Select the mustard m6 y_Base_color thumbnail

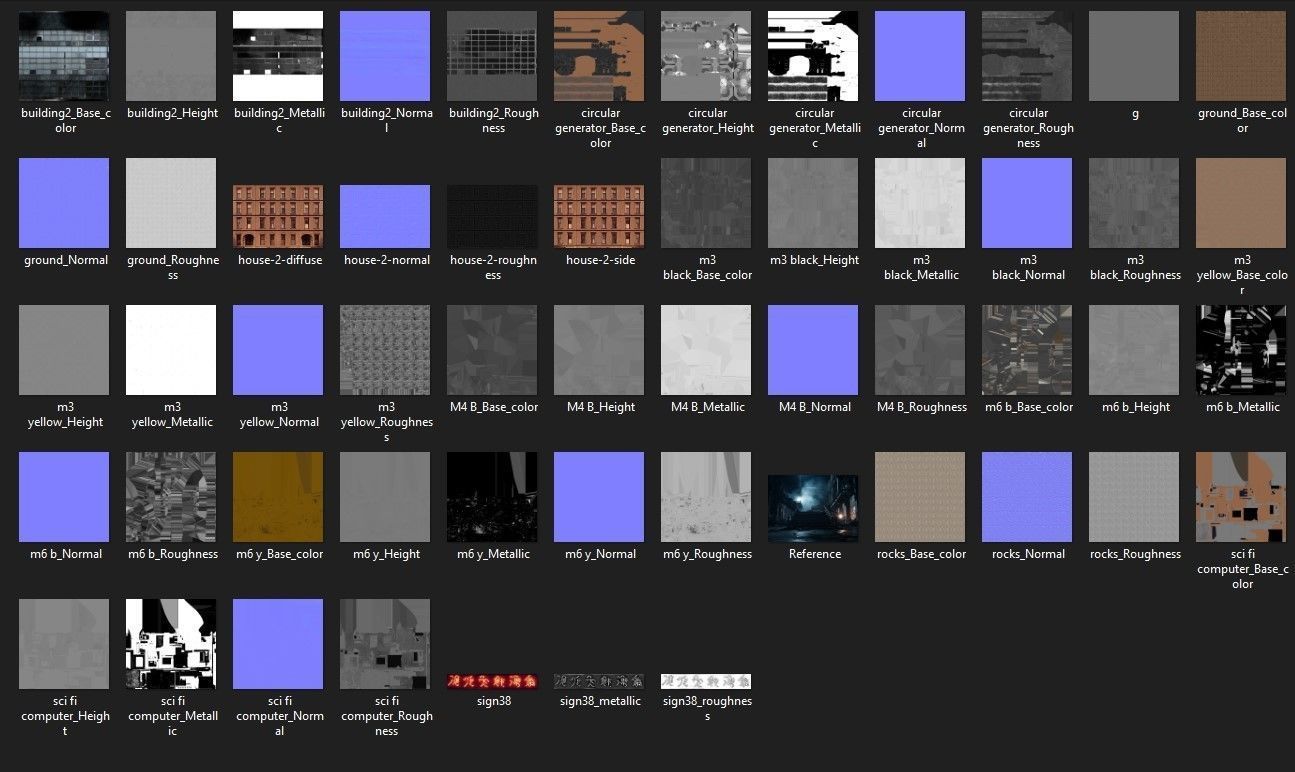[278, 497]
